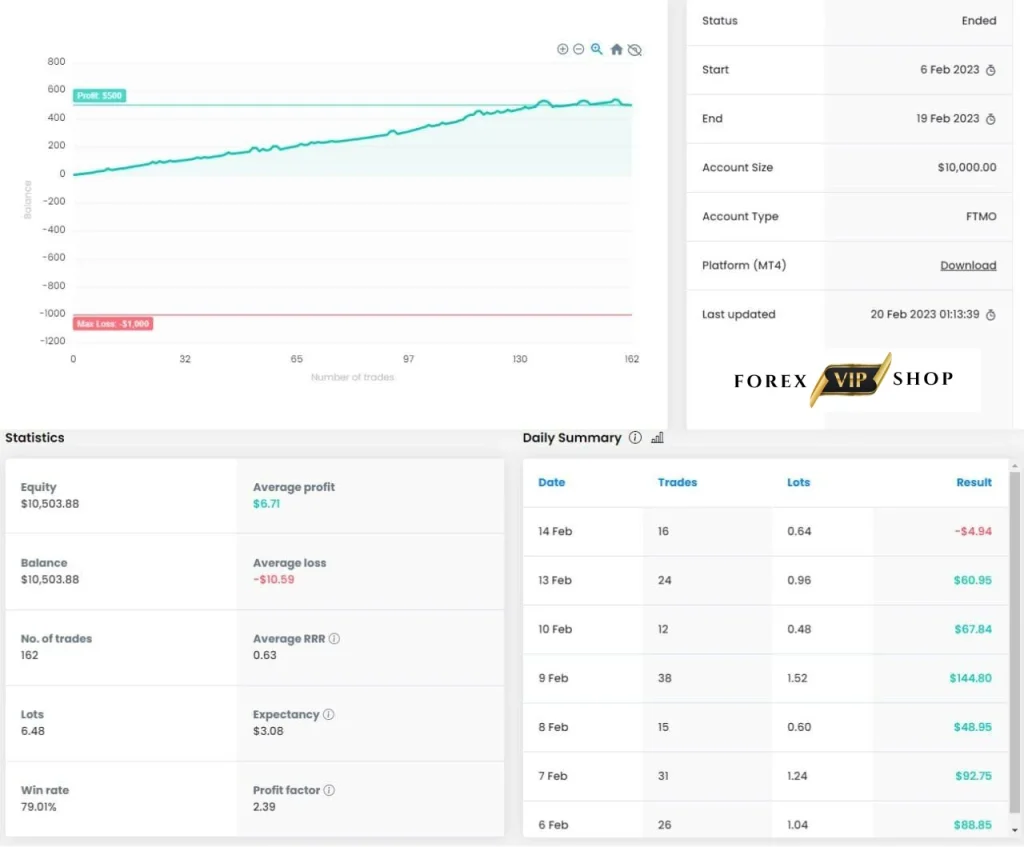1024x847 pixels.
Task: Sort daily summary by Result column
Action: [x=974, y=483]
